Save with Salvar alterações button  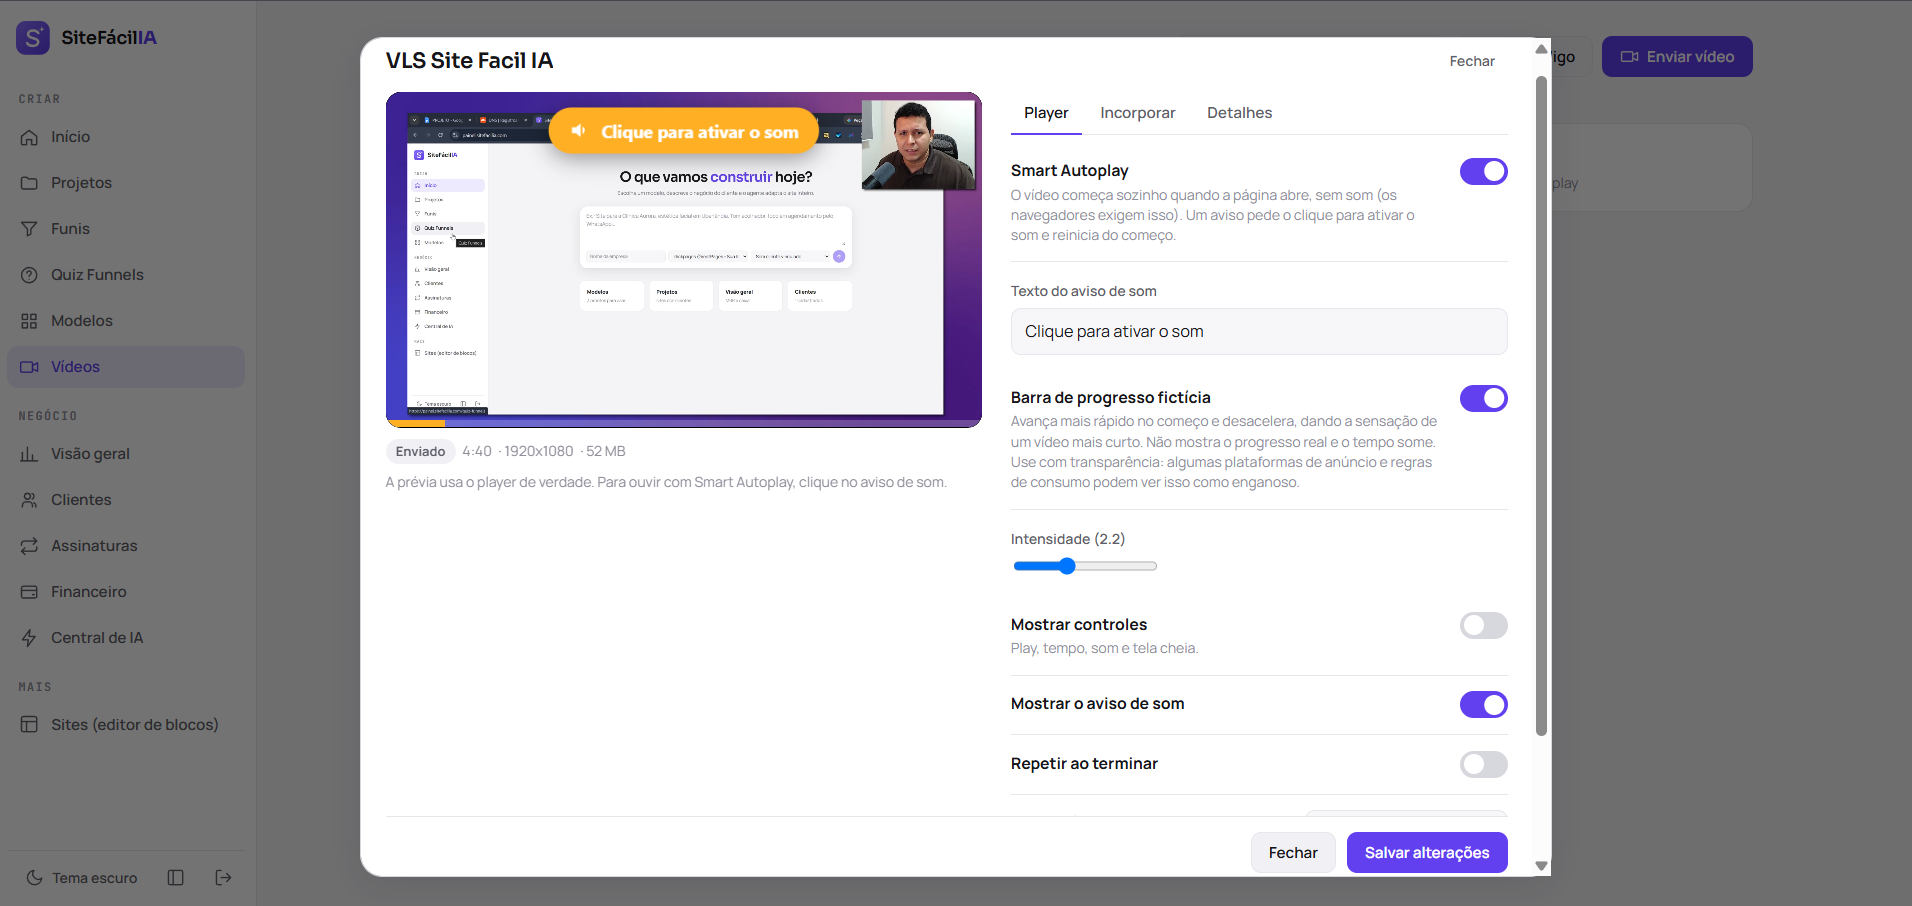[1427, 853]
